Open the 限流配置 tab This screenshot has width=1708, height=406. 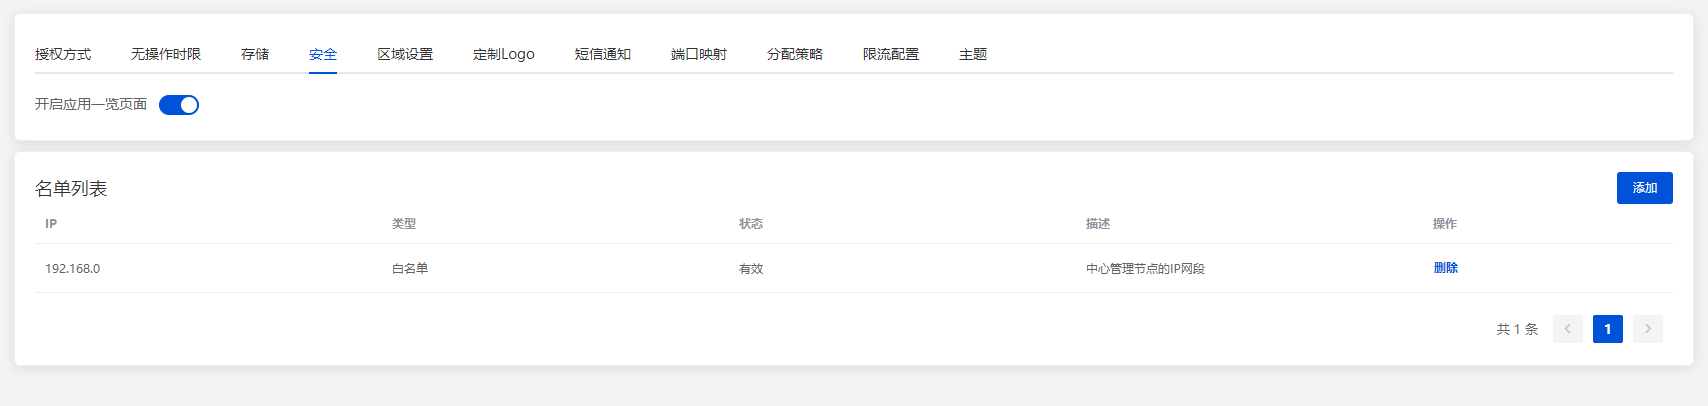click(x=891, y=54)
